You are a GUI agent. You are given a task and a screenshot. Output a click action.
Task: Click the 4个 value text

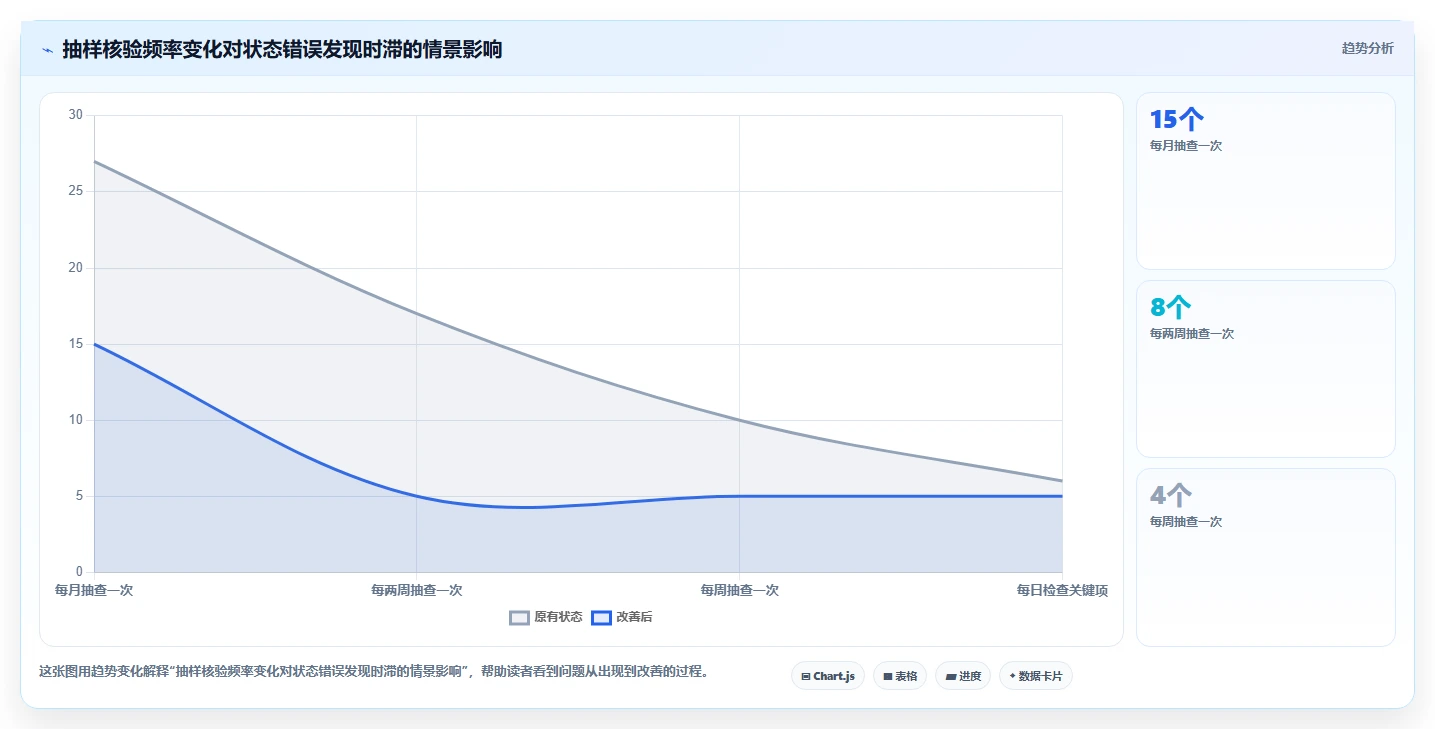(1171, 495)
